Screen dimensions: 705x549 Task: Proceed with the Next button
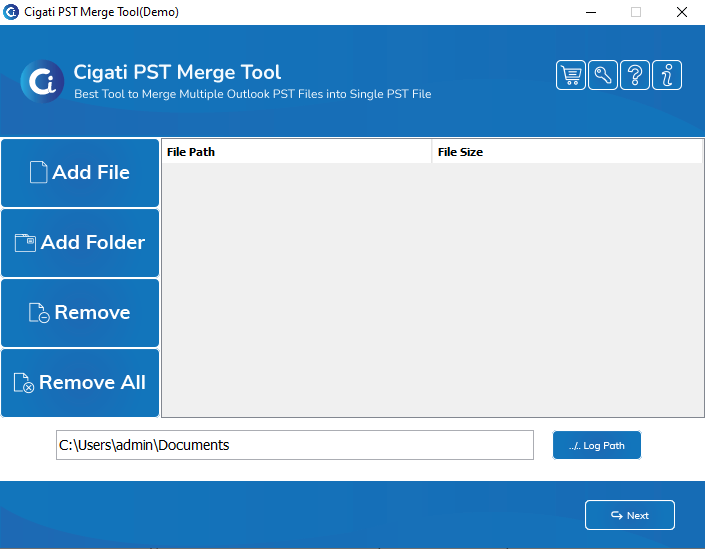[x=629, y=515]
